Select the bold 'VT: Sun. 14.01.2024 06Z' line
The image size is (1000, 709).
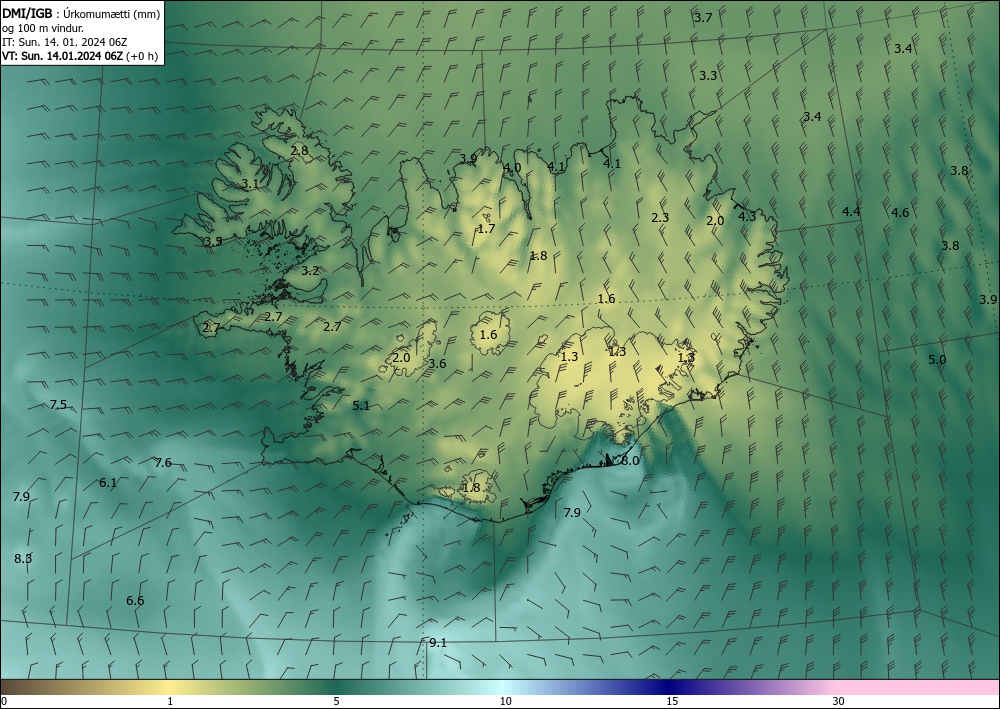click(62, 56)
